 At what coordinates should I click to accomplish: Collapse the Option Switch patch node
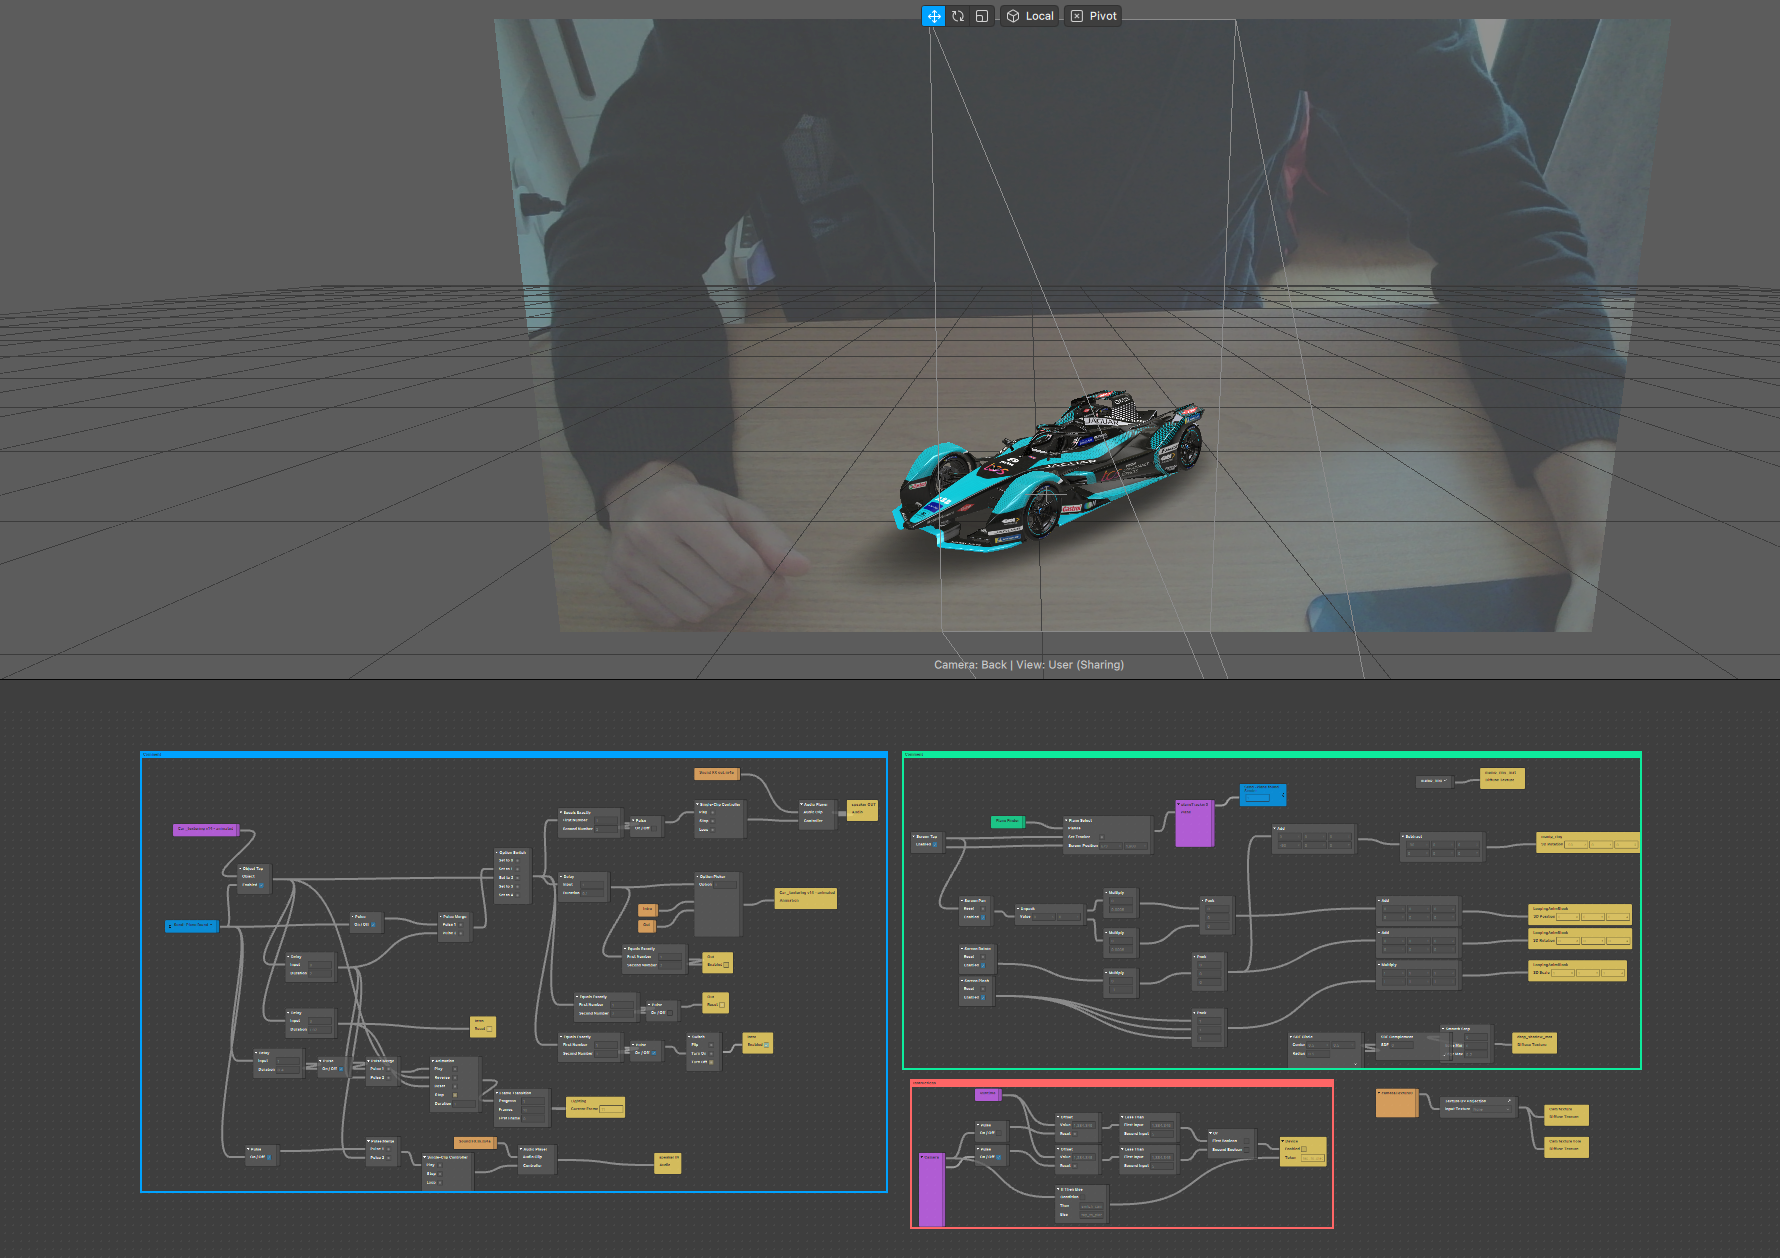[496, 852]
